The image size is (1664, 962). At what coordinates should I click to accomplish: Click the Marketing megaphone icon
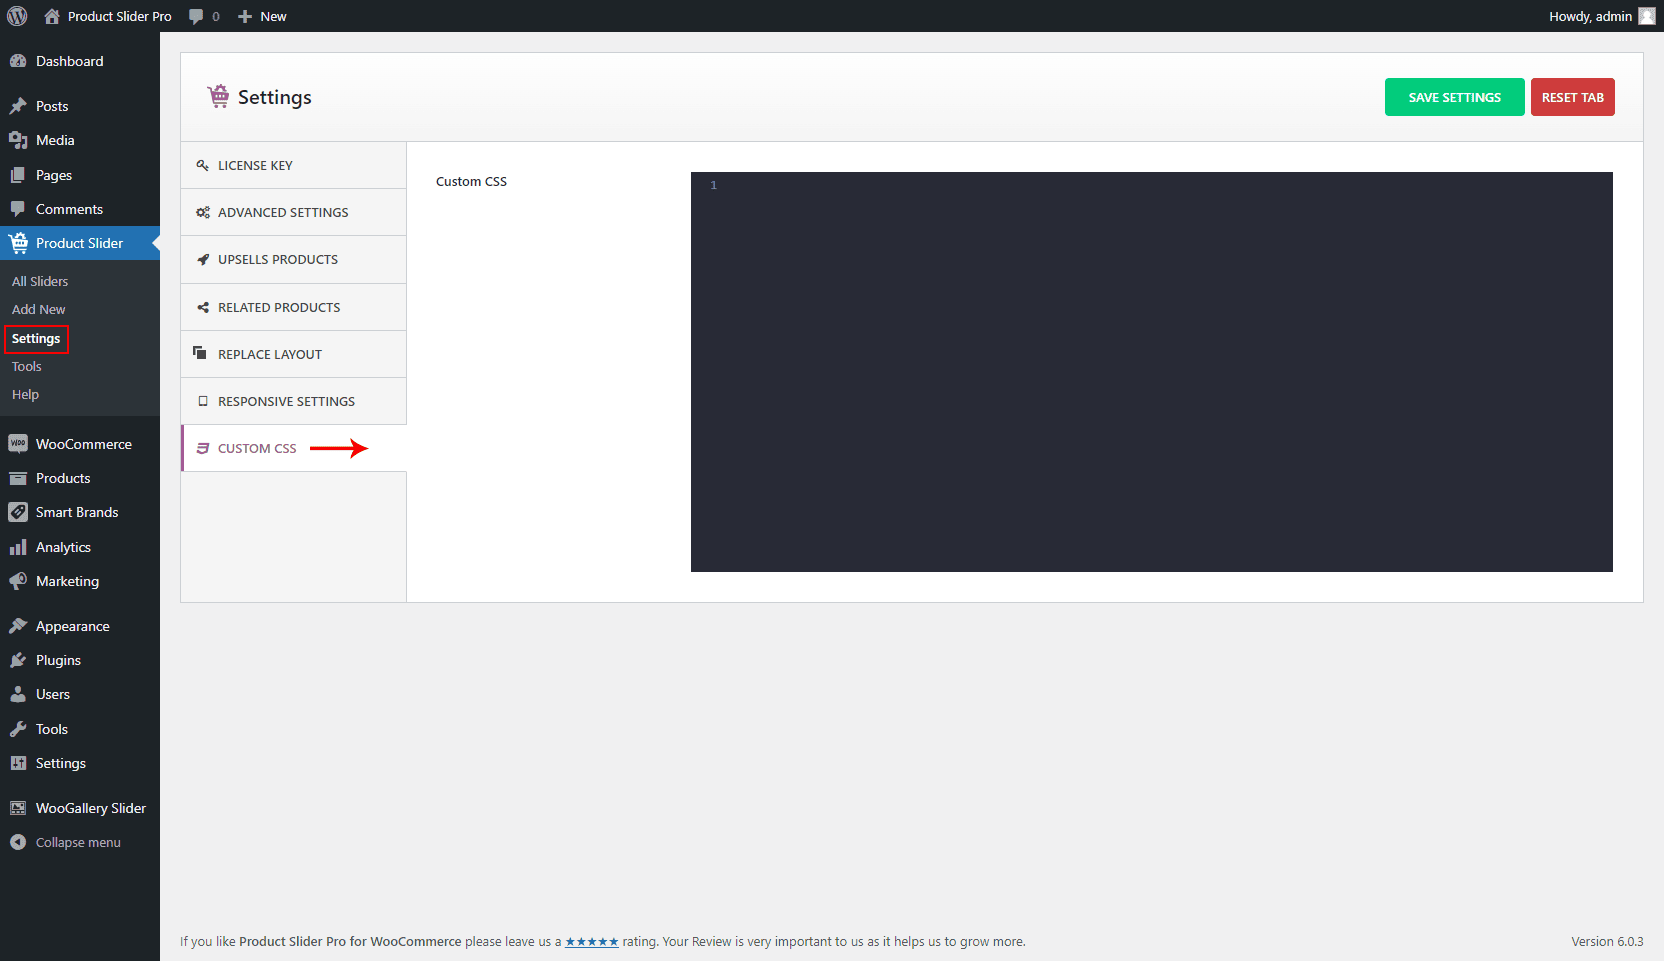[18, 581]
